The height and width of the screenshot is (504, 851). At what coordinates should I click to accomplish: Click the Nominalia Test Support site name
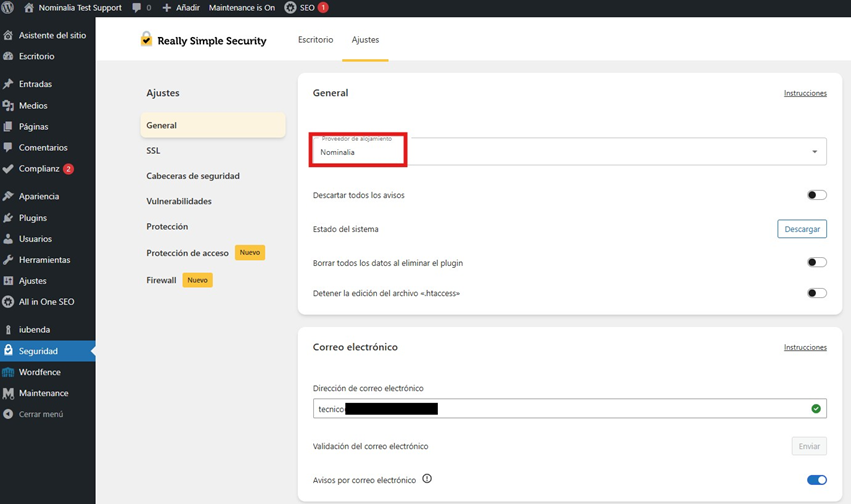pyautogui.click(x=80, y=8)
